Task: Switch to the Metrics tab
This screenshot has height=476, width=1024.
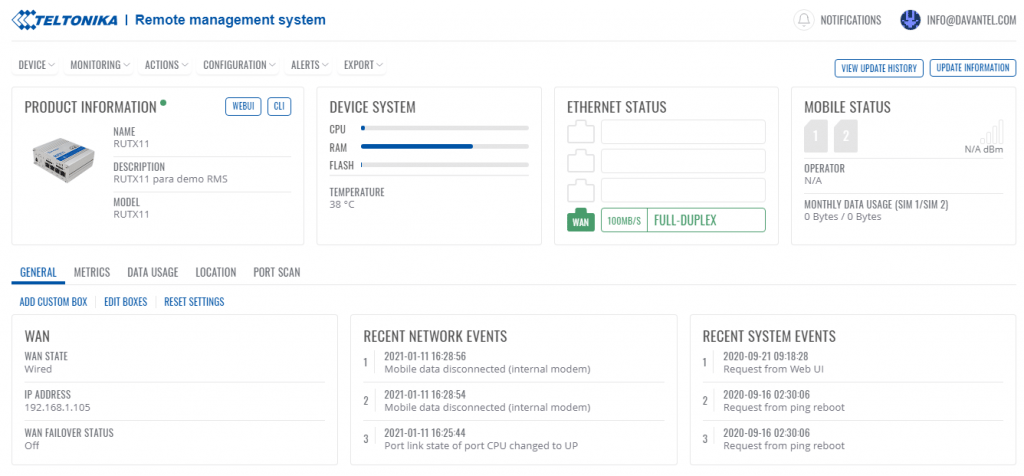Action: click(92, 272)
